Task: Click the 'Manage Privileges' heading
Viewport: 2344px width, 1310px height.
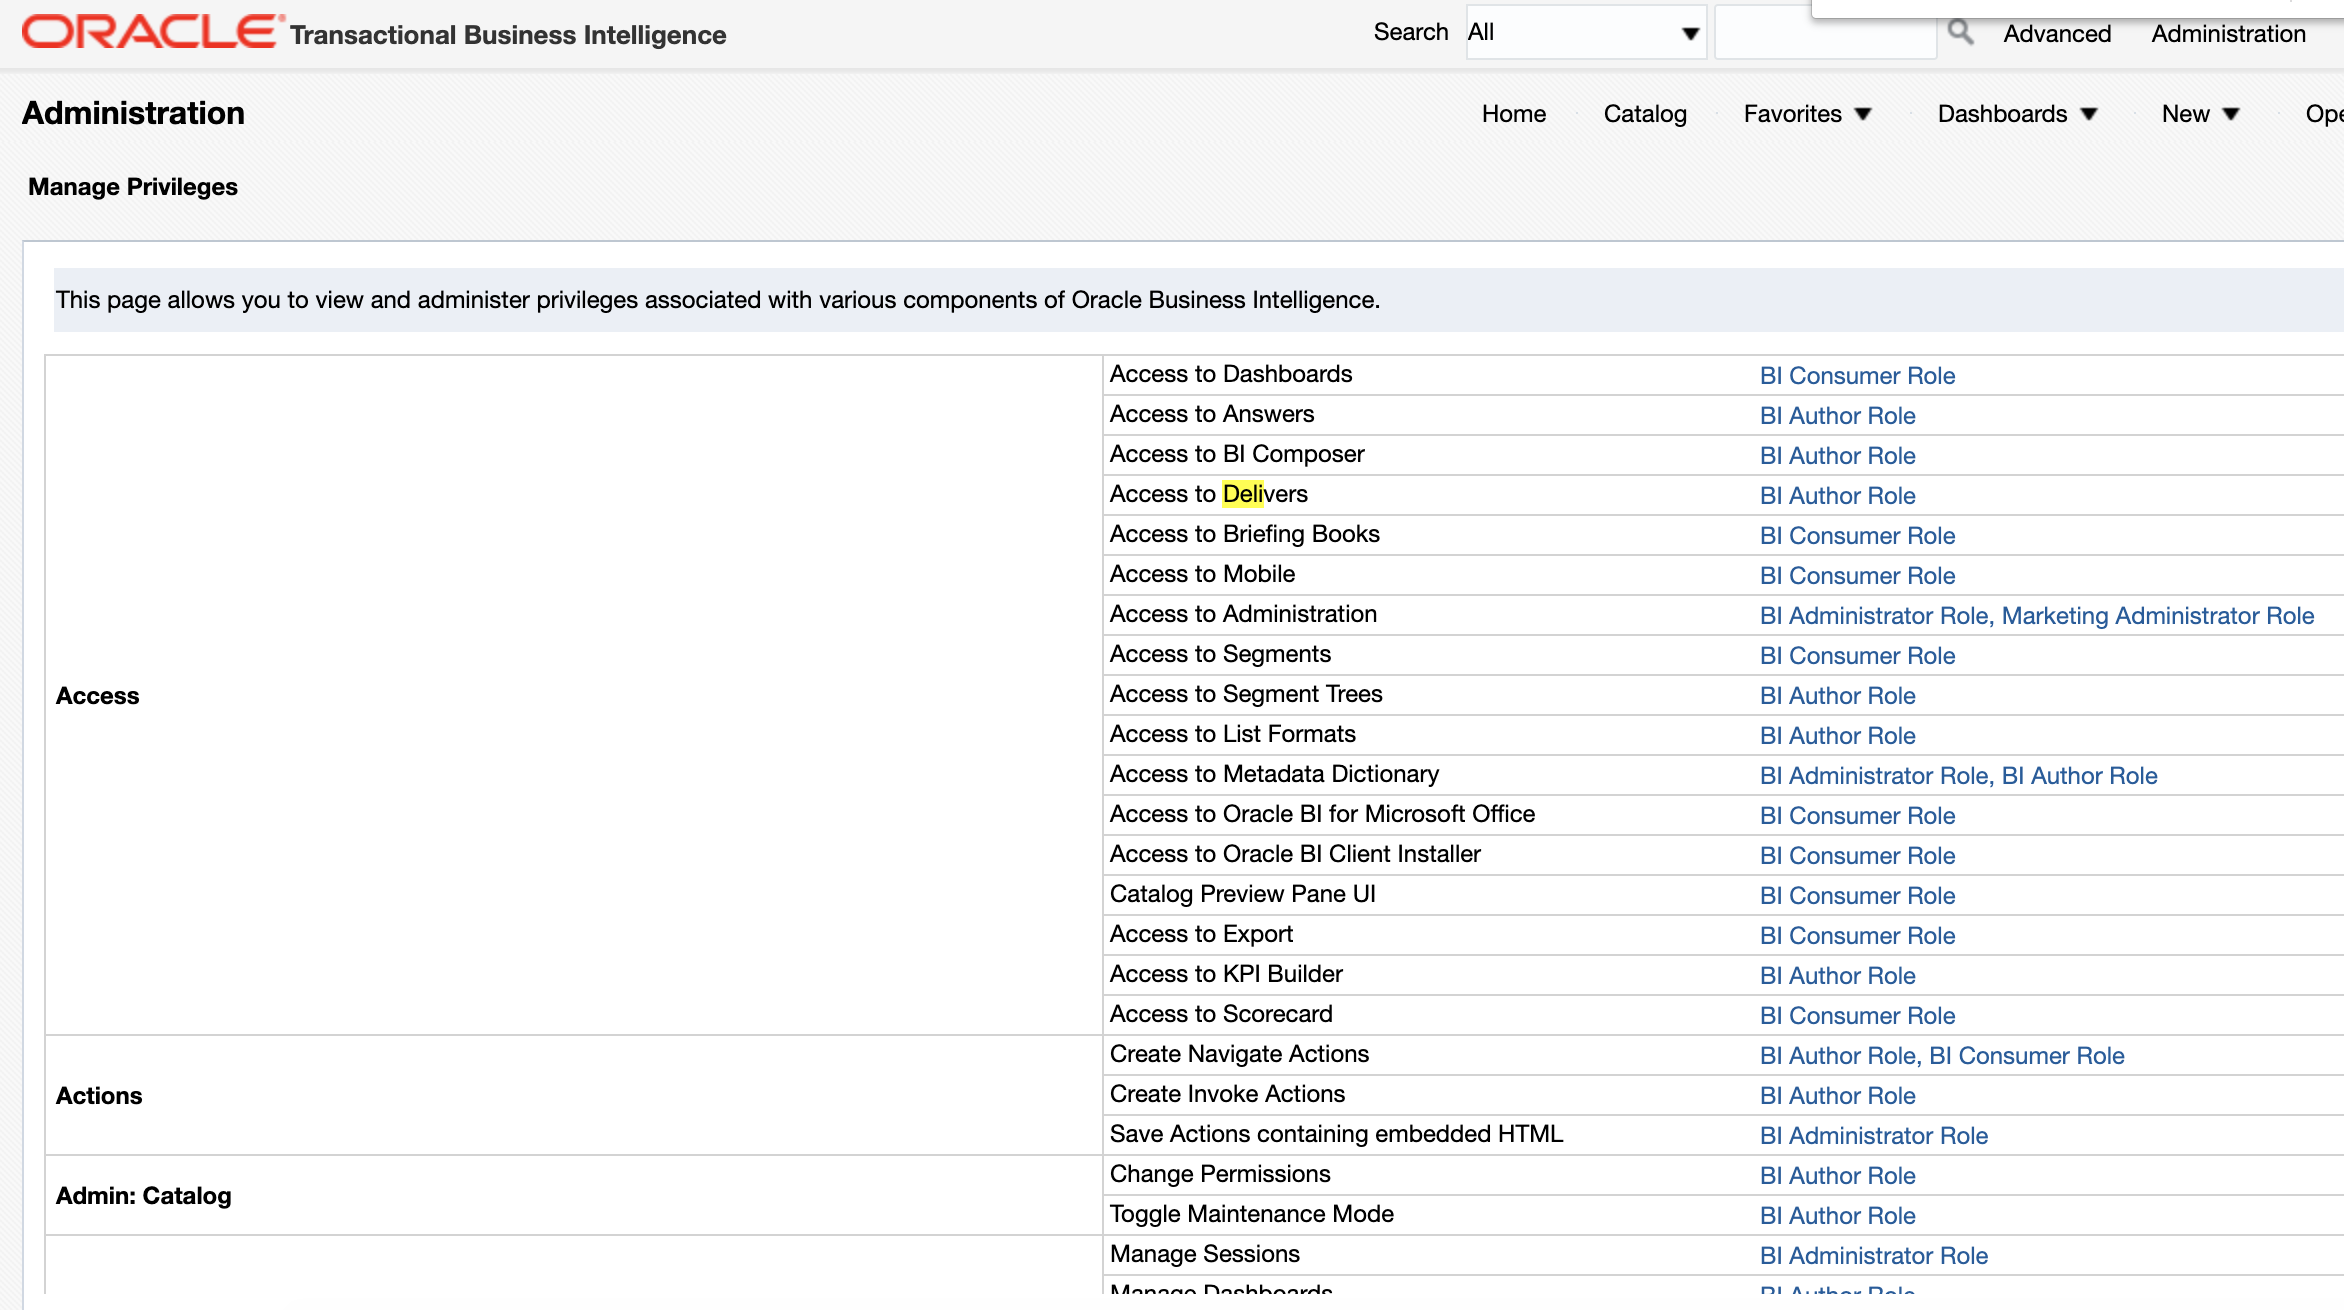Action: [133, 187]
